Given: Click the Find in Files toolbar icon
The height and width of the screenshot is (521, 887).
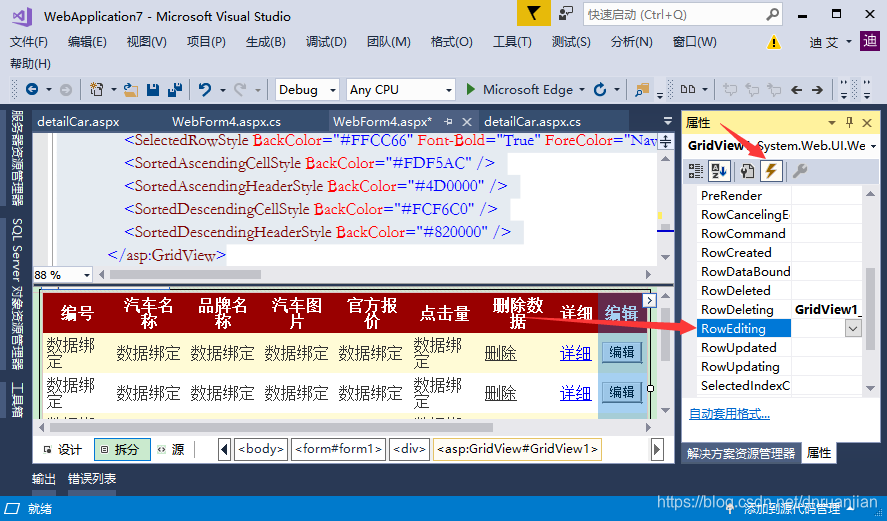Looking at the screenshot, I should click(642, 89).
